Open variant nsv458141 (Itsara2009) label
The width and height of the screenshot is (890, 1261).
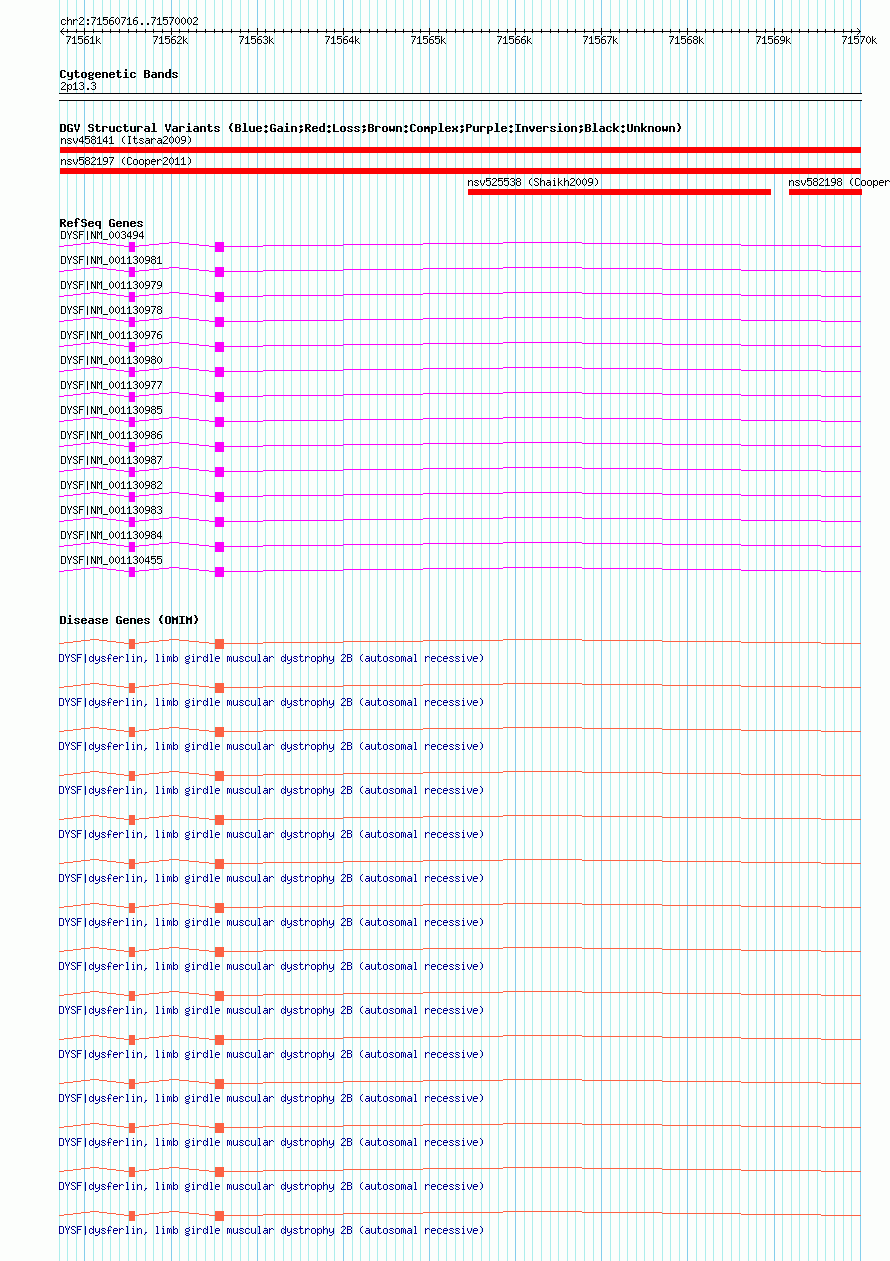tap(126, 140)
